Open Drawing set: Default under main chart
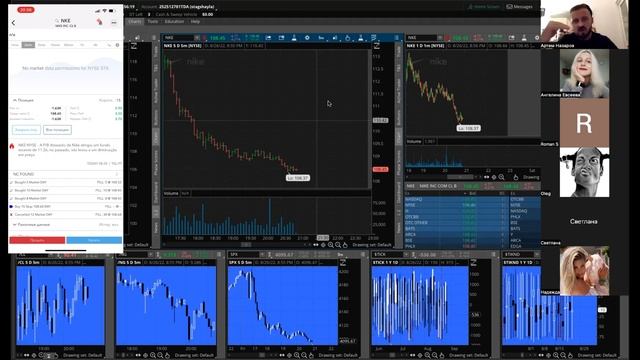Image resolution: width=640 pixels, height=360 pixels. 371,245
